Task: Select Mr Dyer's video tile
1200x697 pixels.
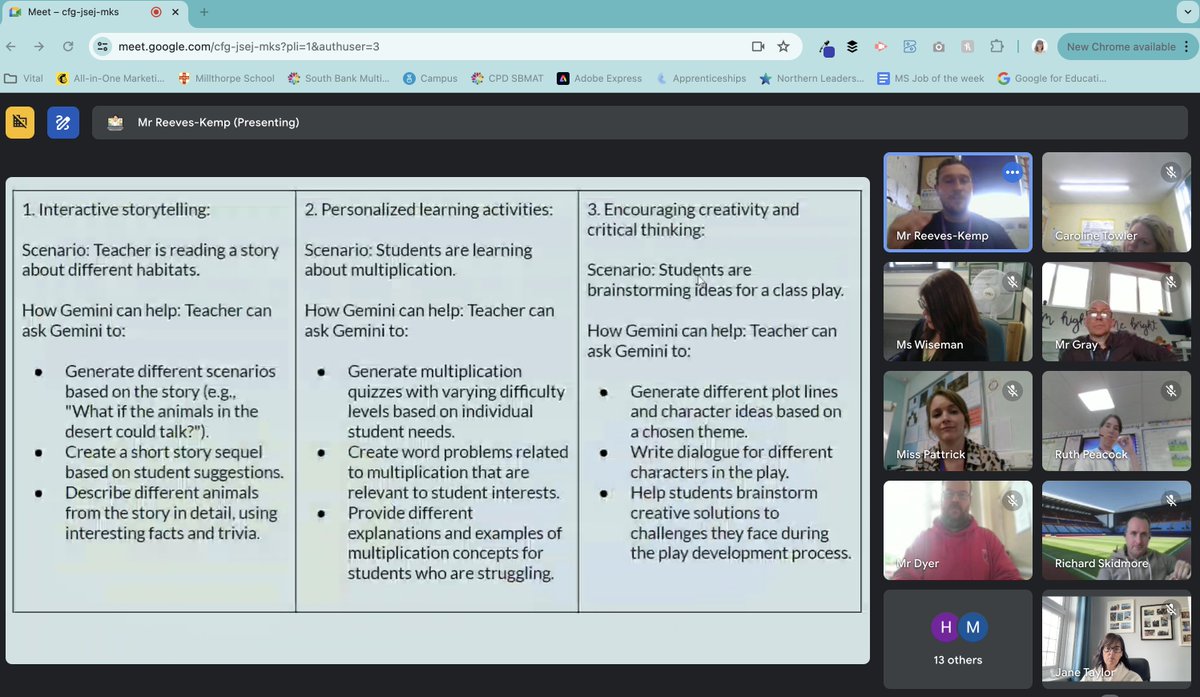Action: tap(958, 530)
